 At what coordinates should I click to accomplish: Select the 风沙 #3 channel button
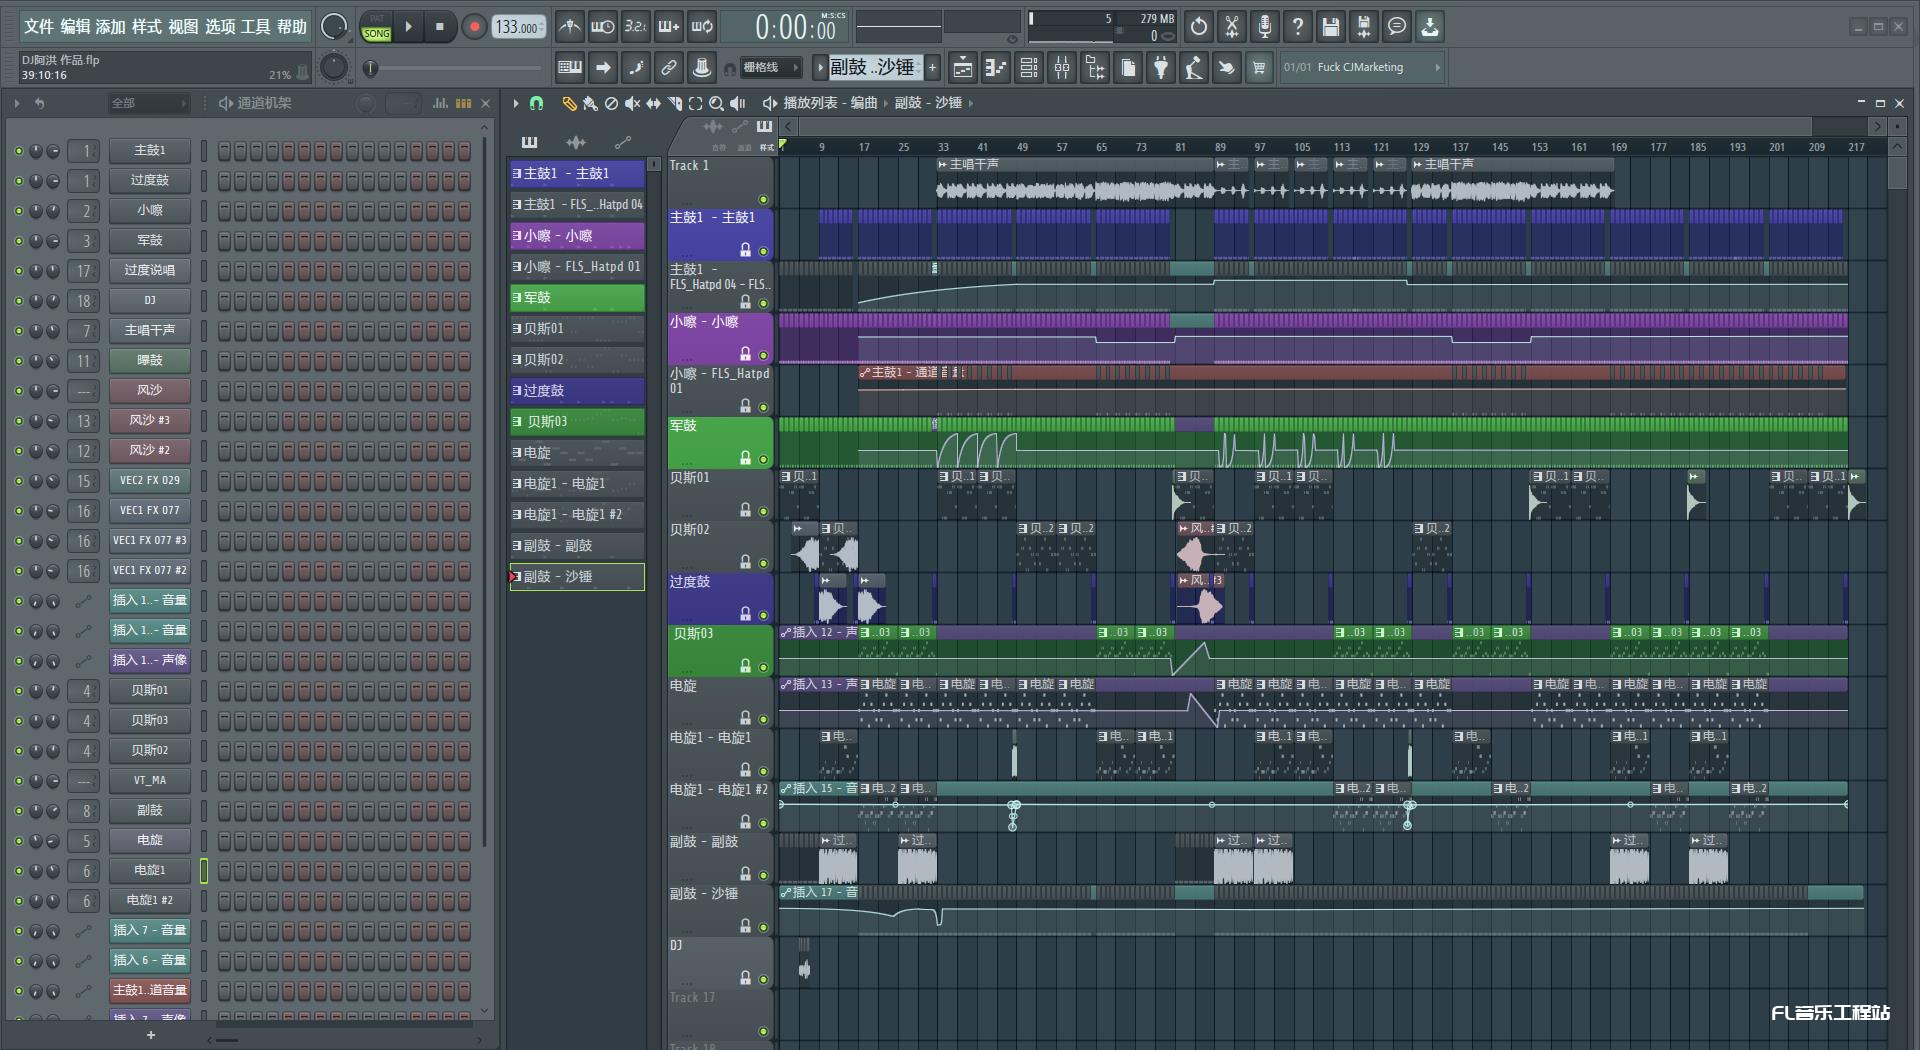(x=150, y=421)
